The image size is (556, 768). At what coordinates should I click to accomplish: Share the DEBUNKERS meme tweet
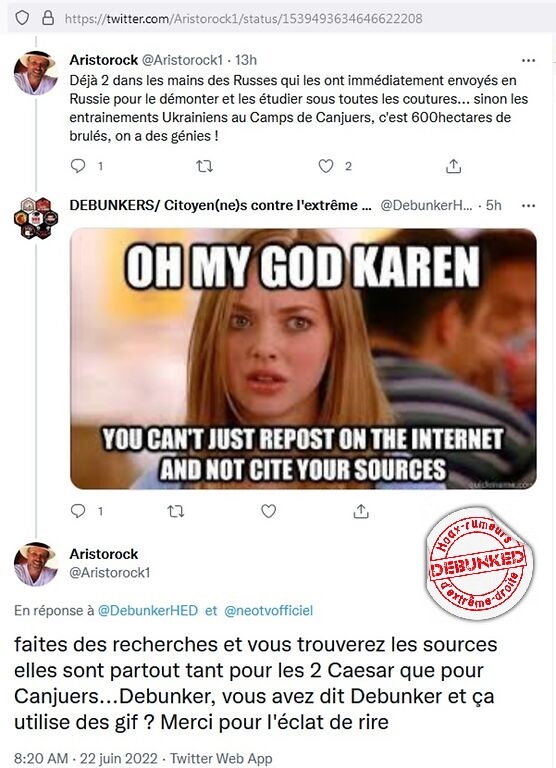[x=361, y=512]
